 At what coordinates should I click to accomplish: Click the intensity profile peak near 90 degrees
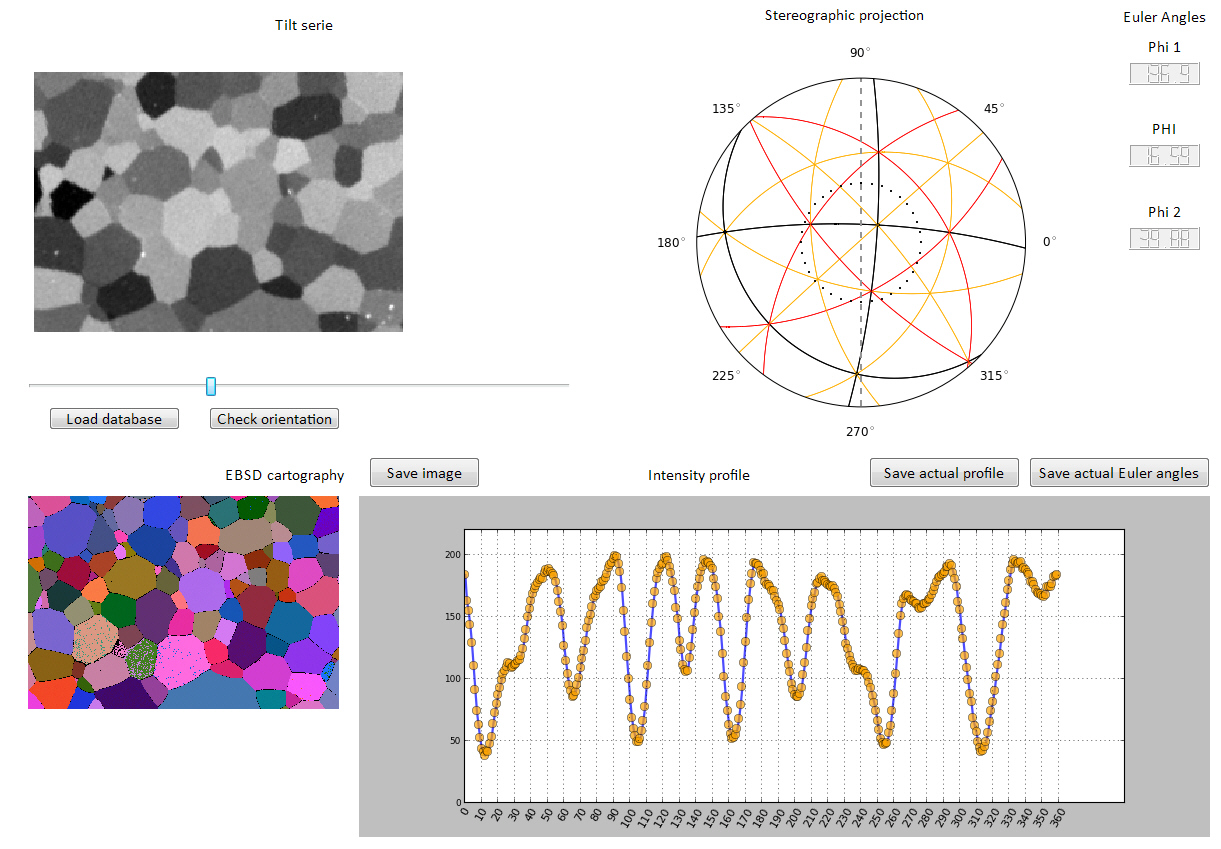[x=614, y=557]
